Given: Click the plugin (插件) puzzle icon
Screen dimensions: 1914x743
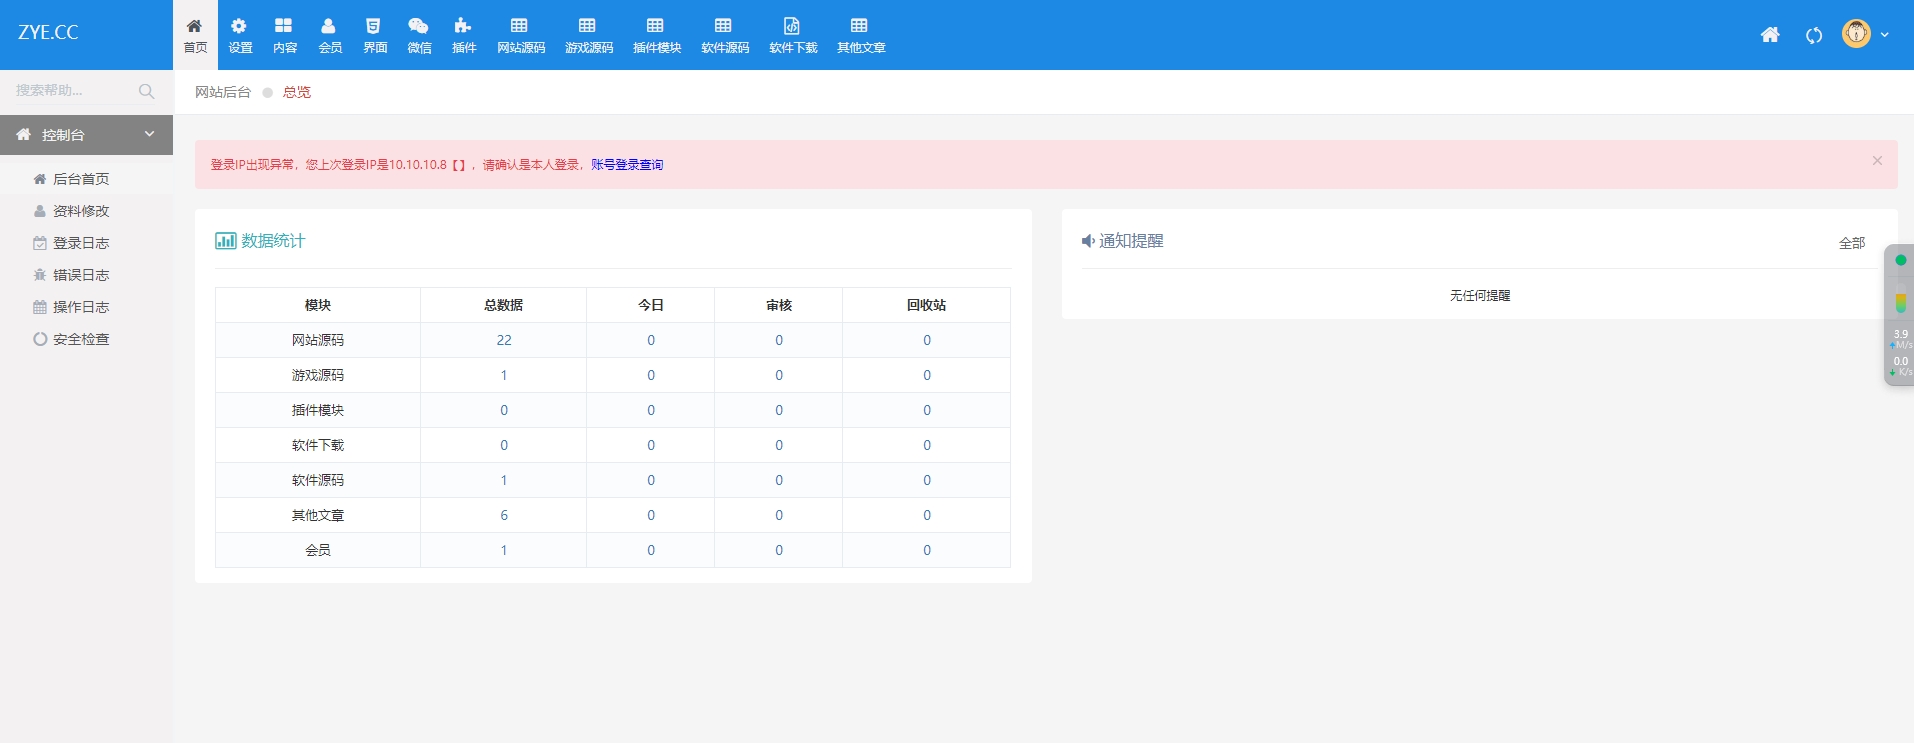Looking at the screenshot, I should (x=463, y=26).
